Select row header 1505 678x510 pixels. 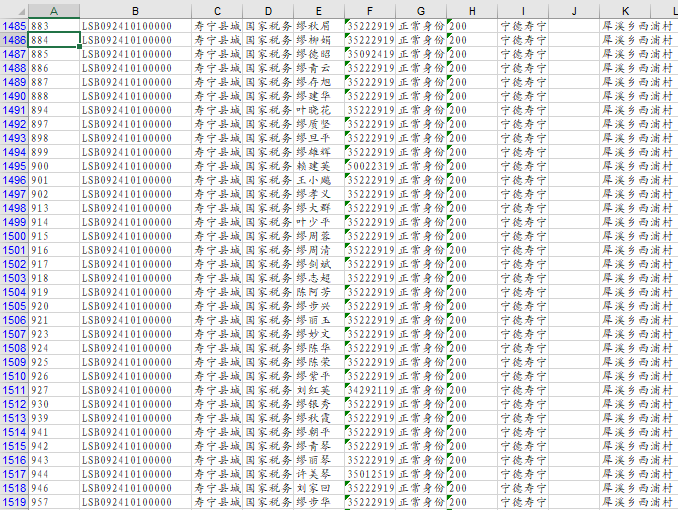[x=14, y=306]
